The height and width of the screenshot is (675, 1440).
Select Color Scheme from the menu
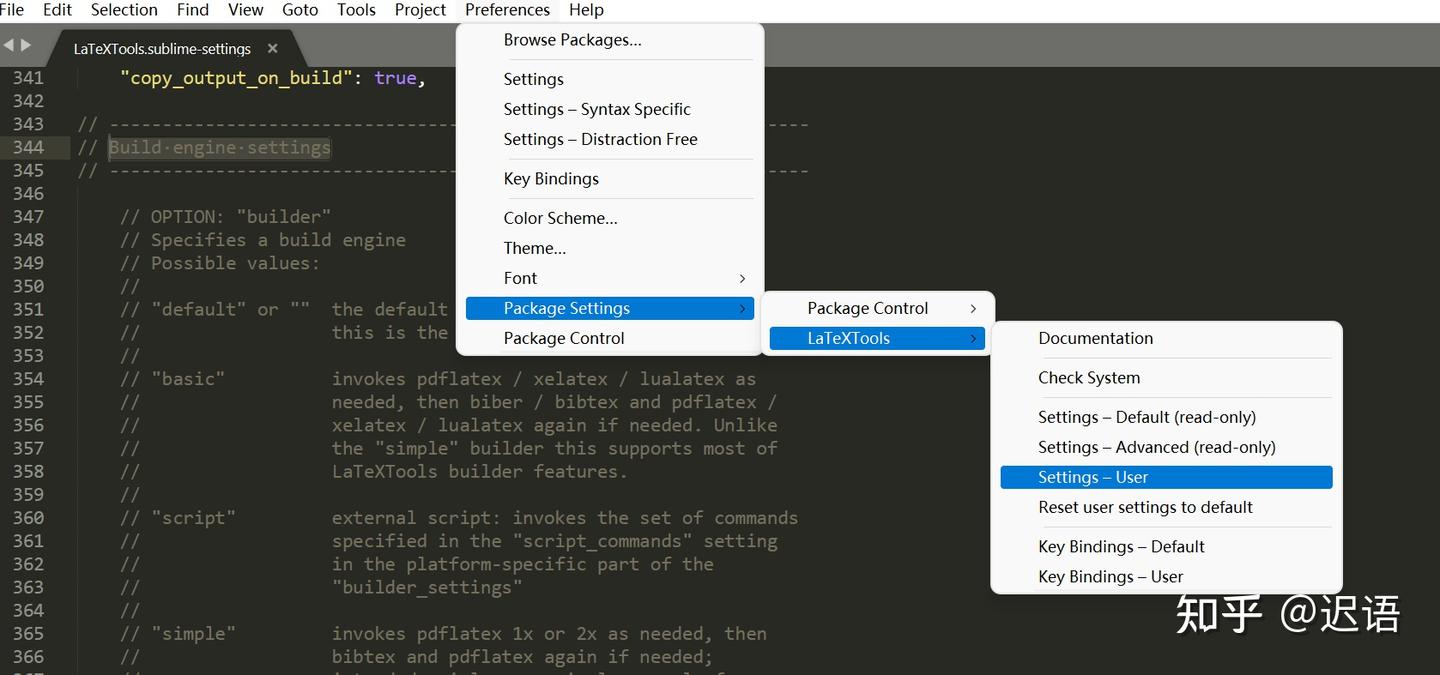(x=560, y=217)
